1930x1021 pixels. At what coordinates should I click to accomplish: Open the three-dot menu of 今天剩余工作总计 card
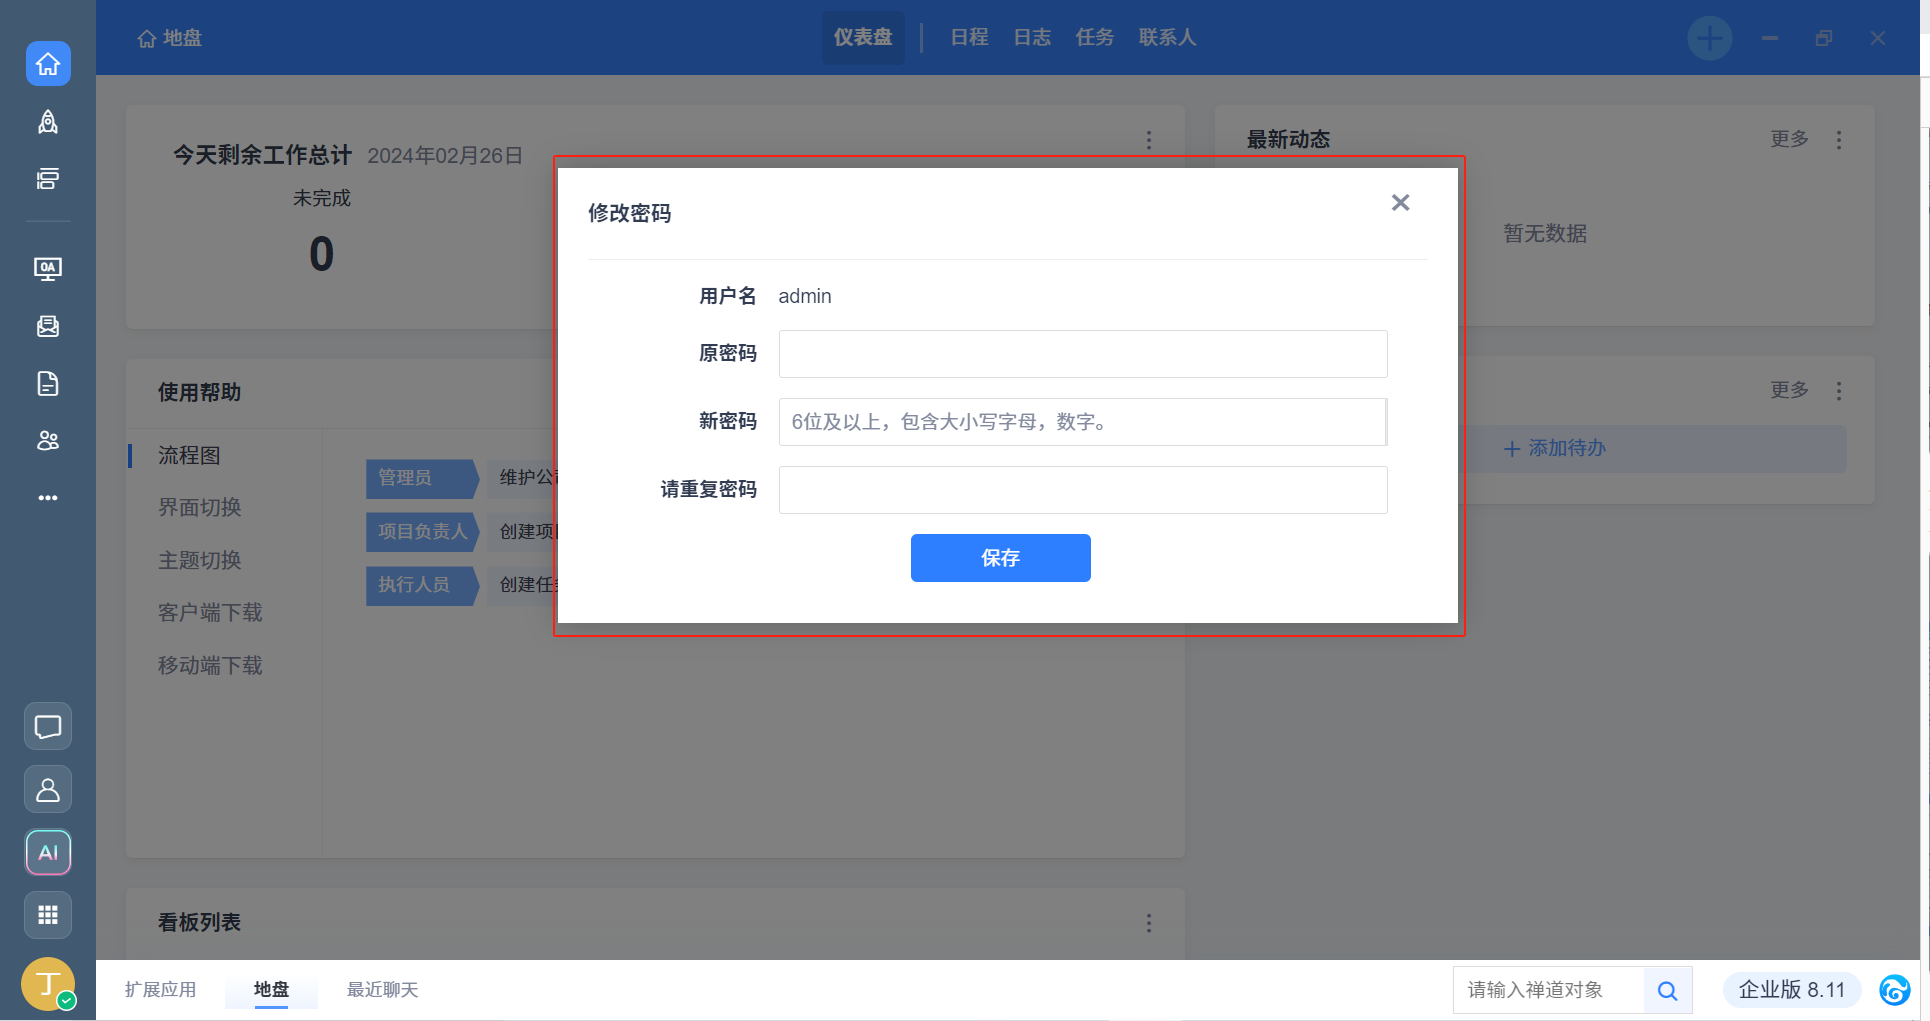click(1149, 140)
